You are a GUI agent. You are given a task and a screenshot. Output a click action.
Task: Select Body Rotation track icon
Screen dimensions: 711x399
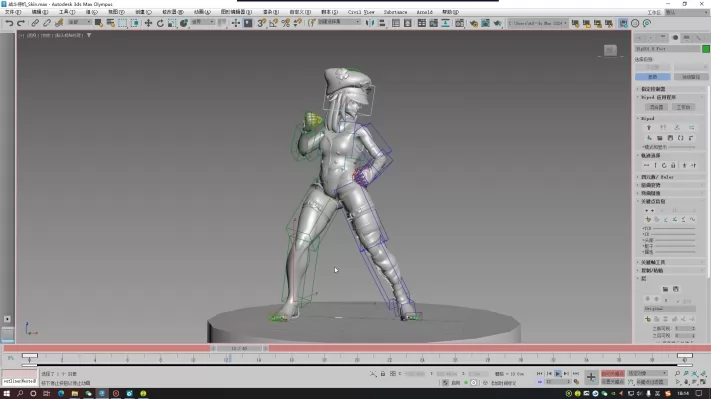pos(664,165)
